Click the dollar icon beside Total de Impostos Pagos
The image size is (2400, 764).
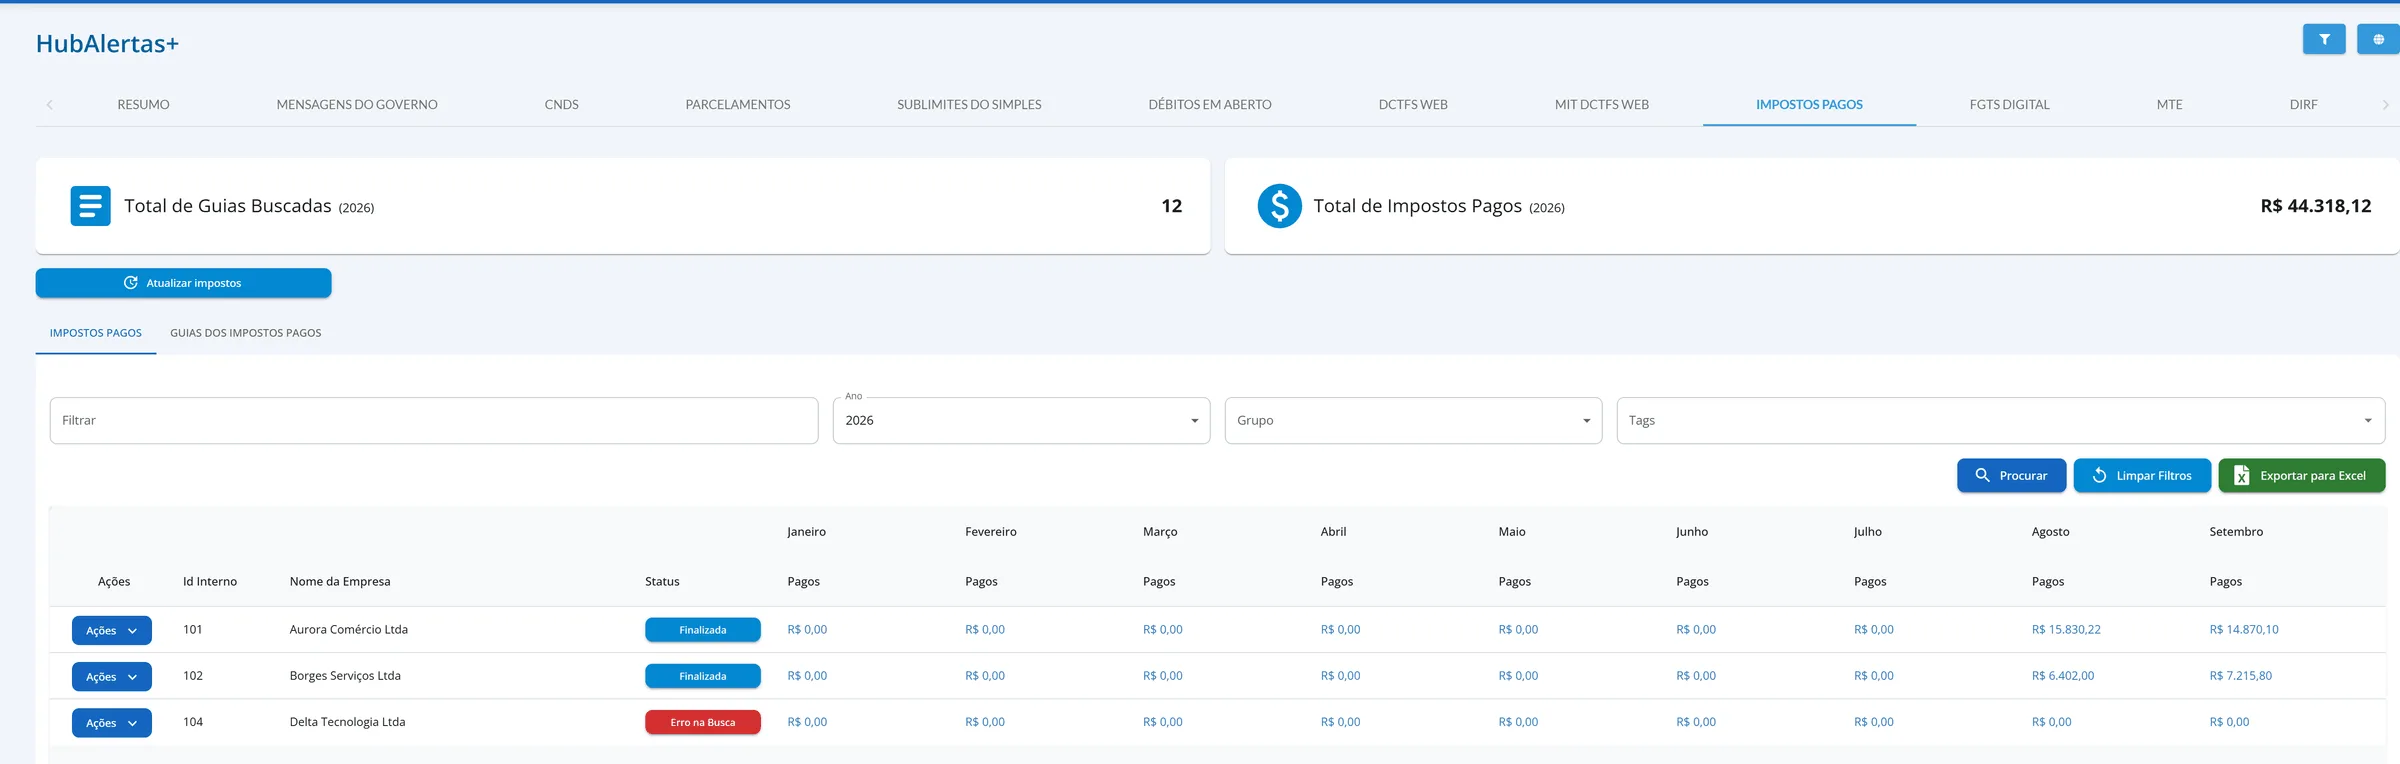1279,206
